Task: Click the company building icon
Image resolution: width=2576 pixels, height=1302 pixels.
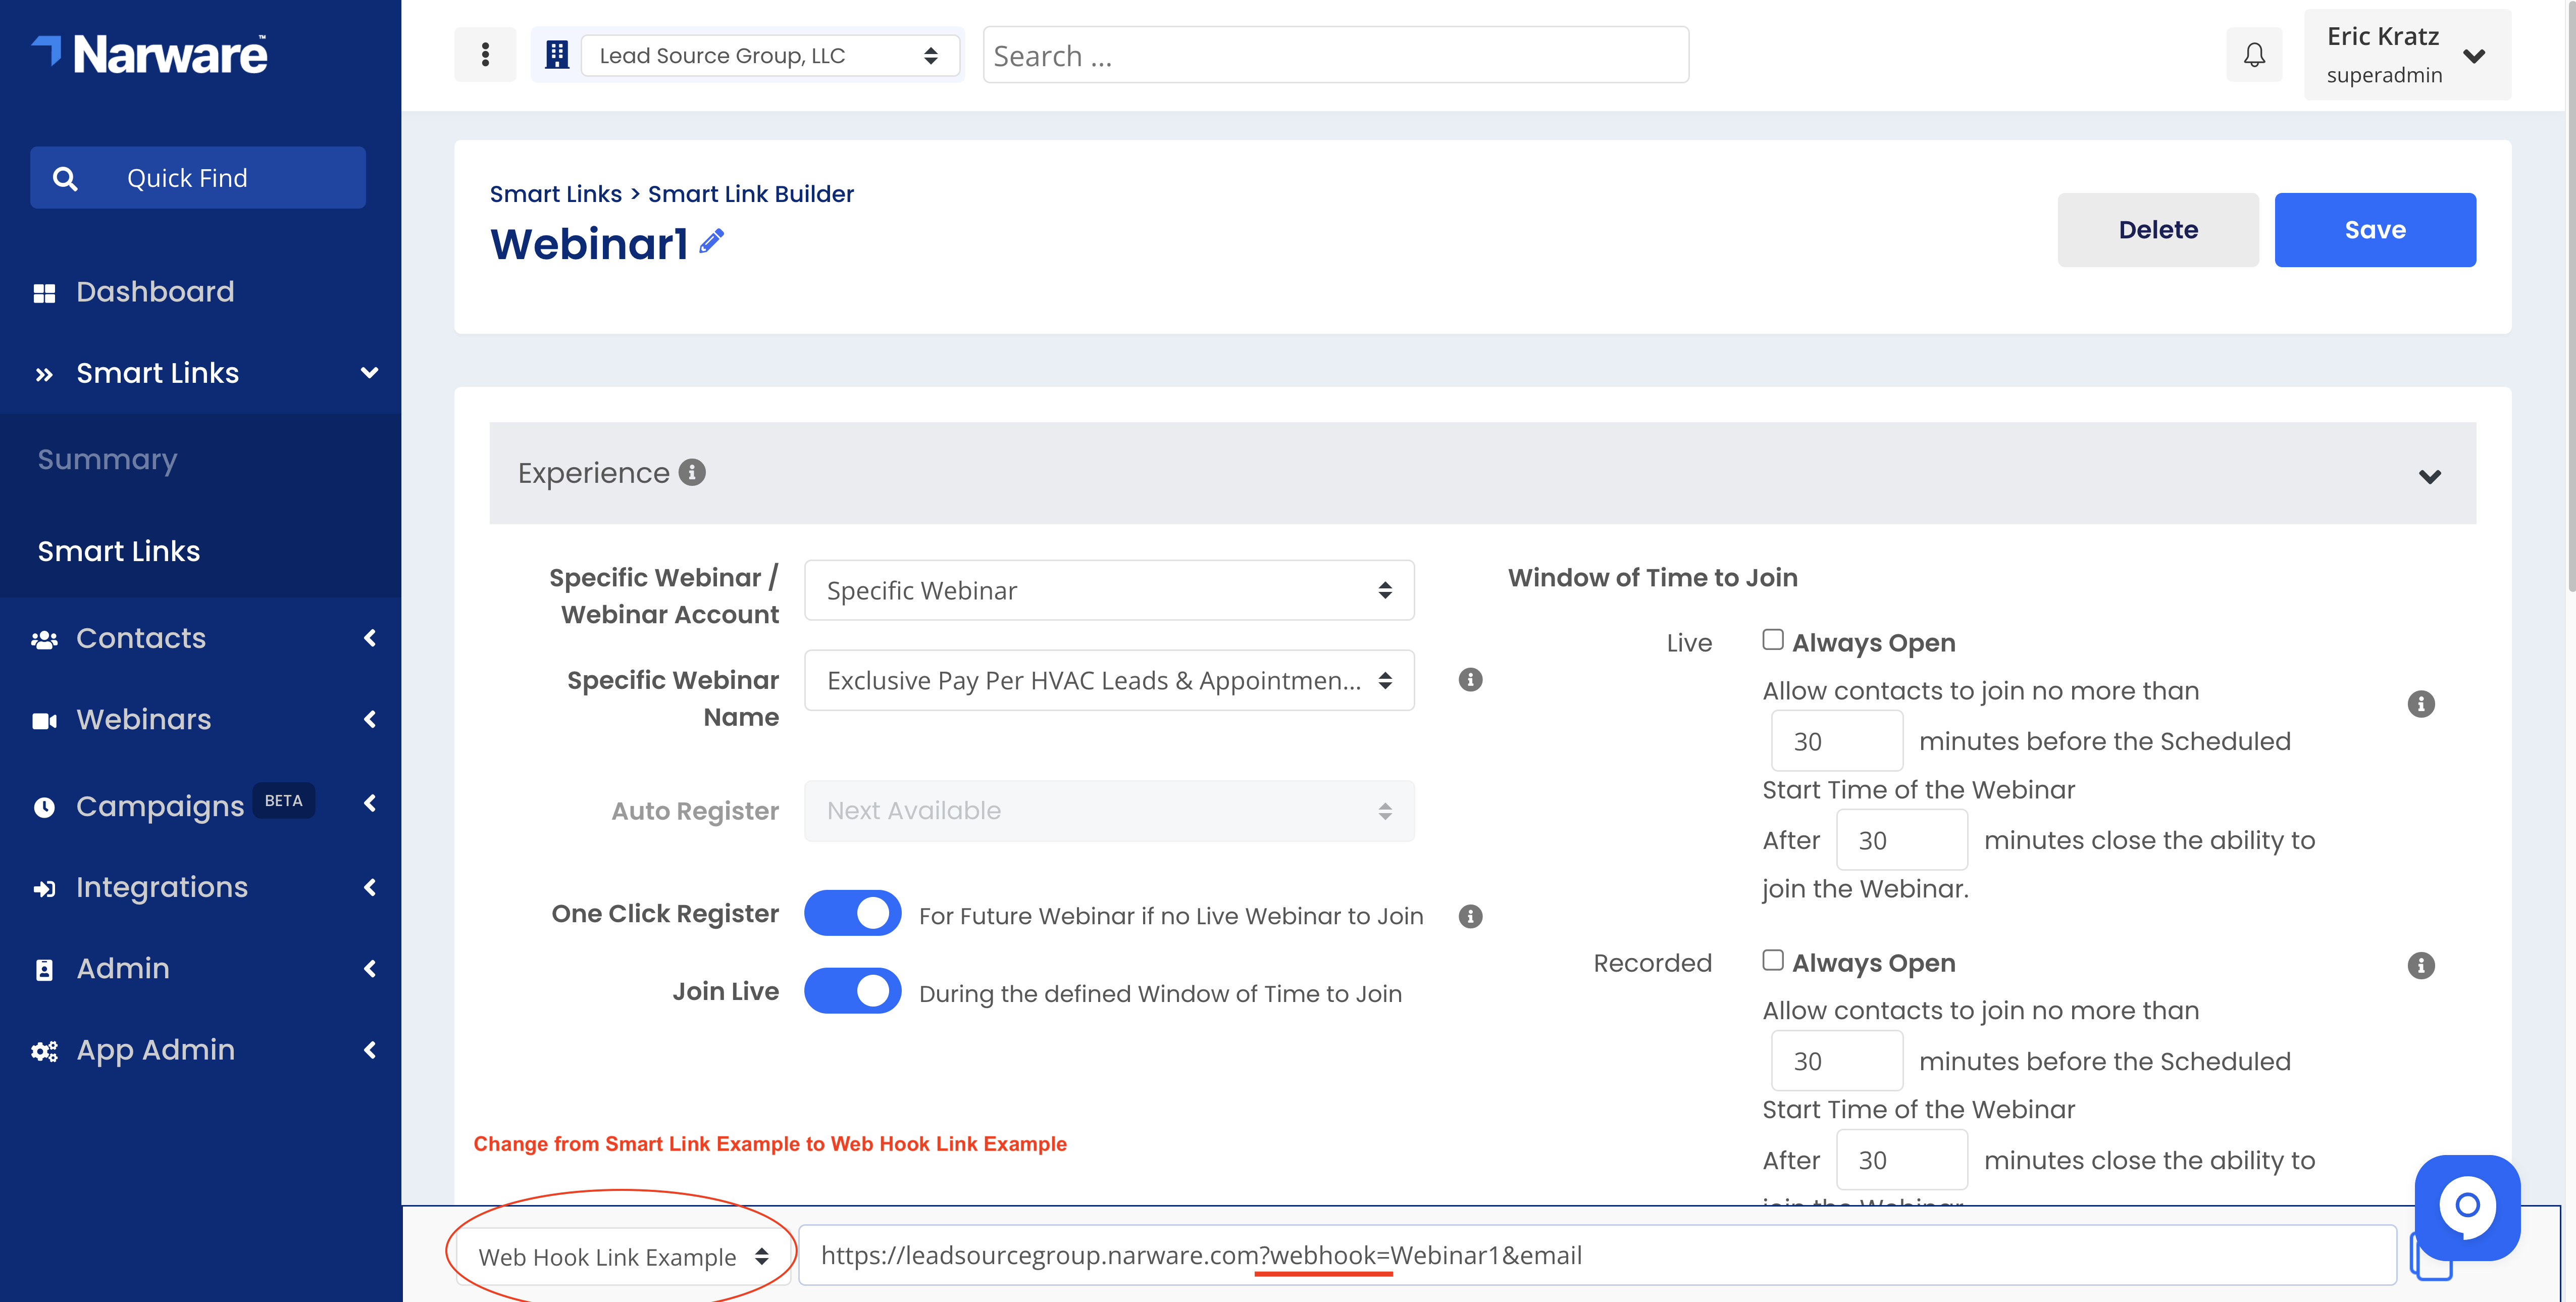Action: pos(557,55)
